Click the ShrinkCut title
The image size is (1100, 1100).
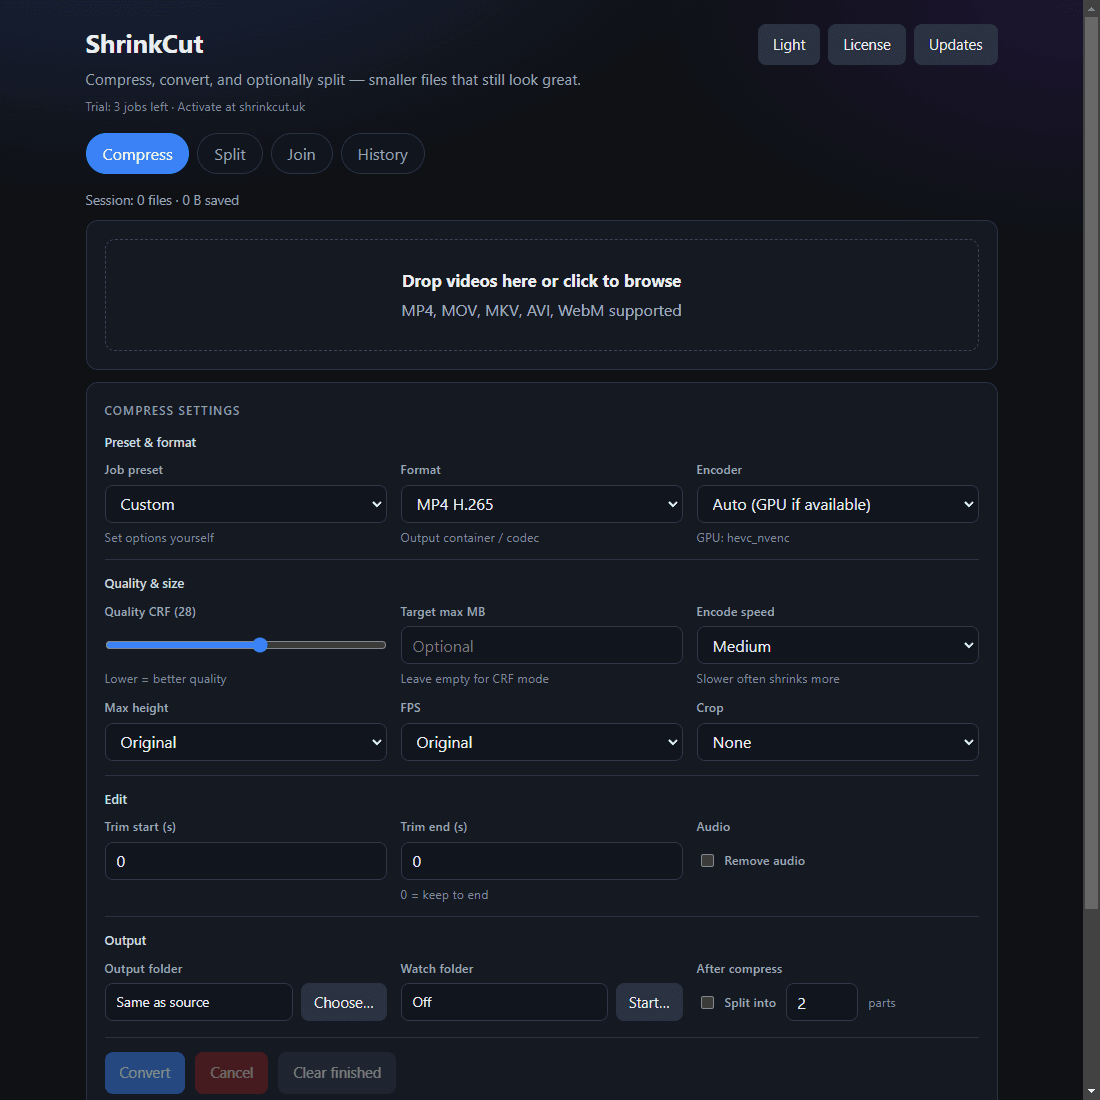tap(144, 44)
